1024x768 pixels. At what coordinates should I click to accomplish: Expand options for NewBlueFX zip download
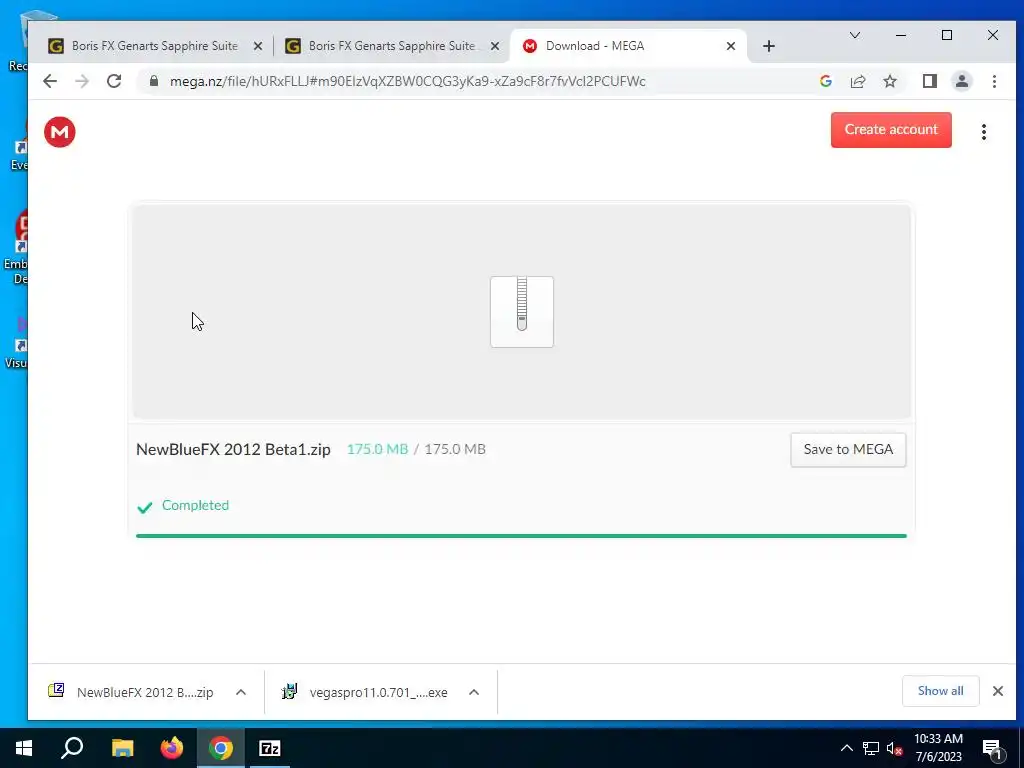click(x=240, y=692)
